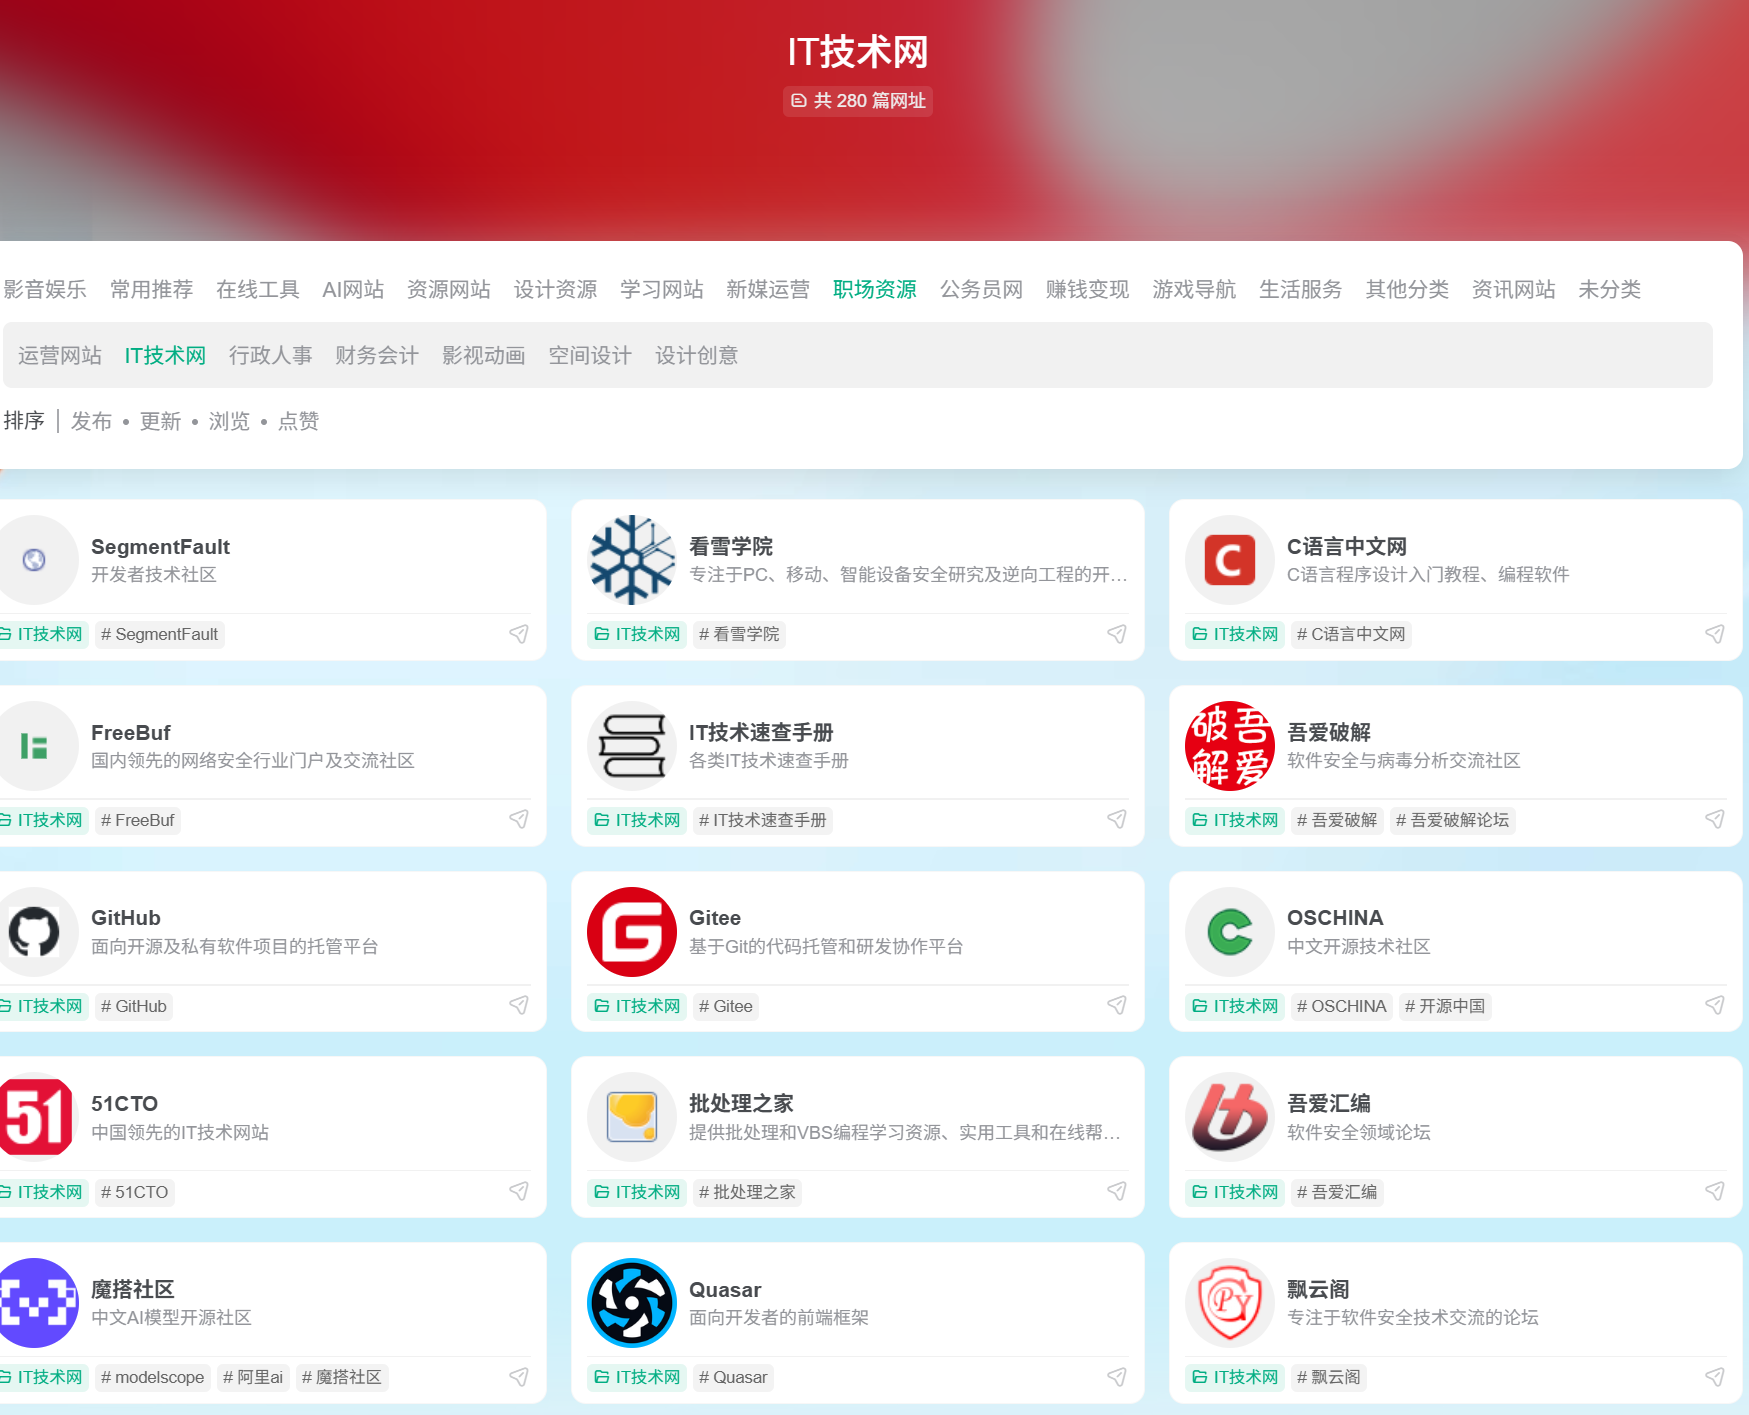Open the #吾爱破解论坛 tag

[1452, 820]
